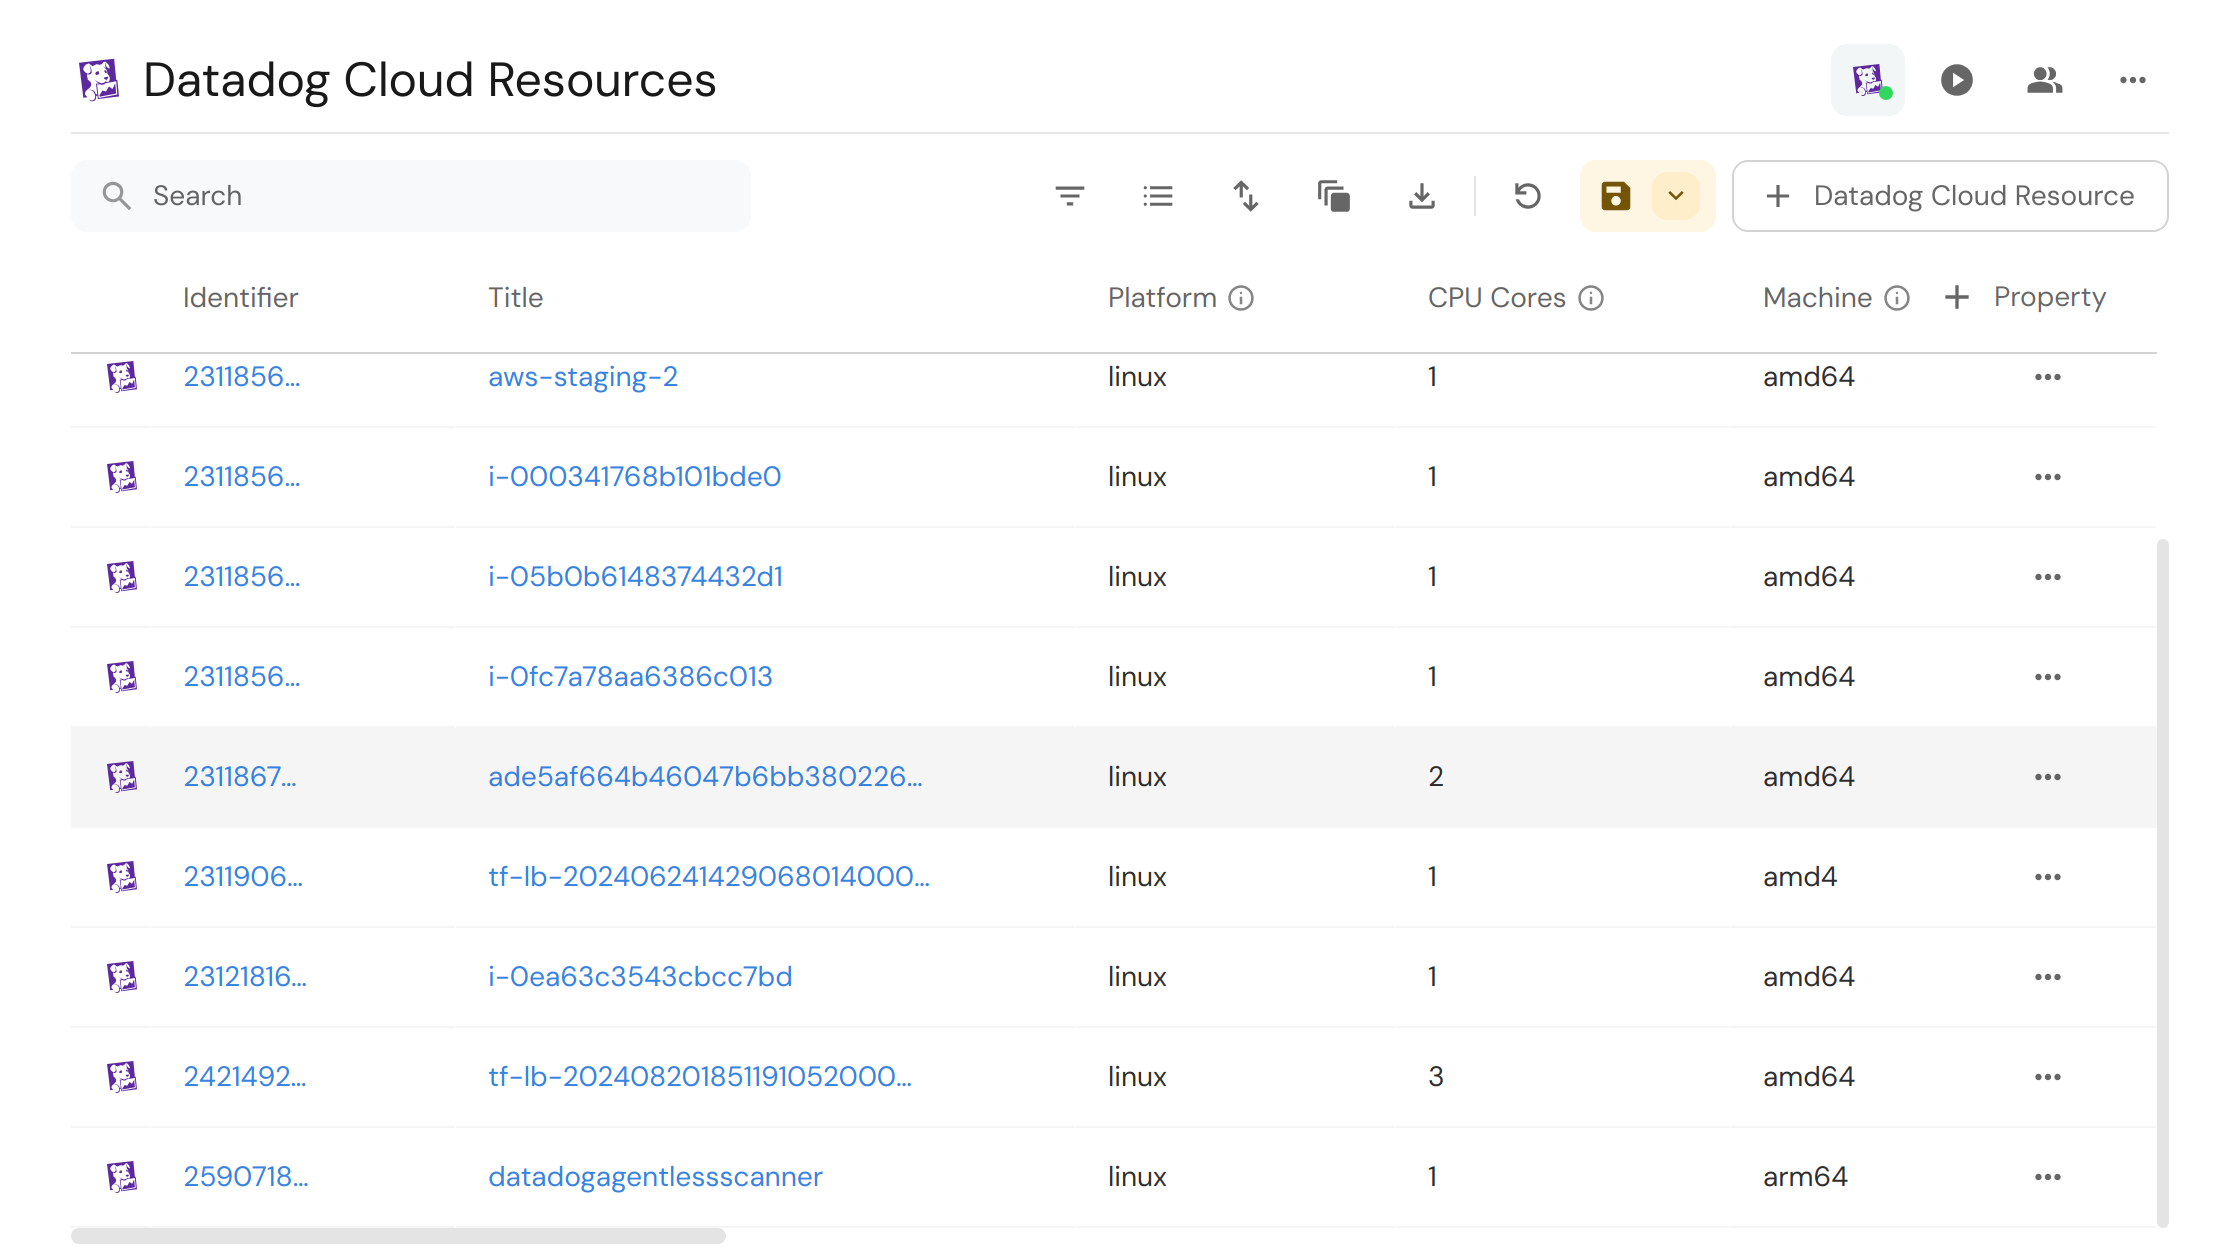Click the Datadog integration status icon
The height and width of the screenshot is (1254, 2222).
pyautogui.click(x=1867, y=80)
